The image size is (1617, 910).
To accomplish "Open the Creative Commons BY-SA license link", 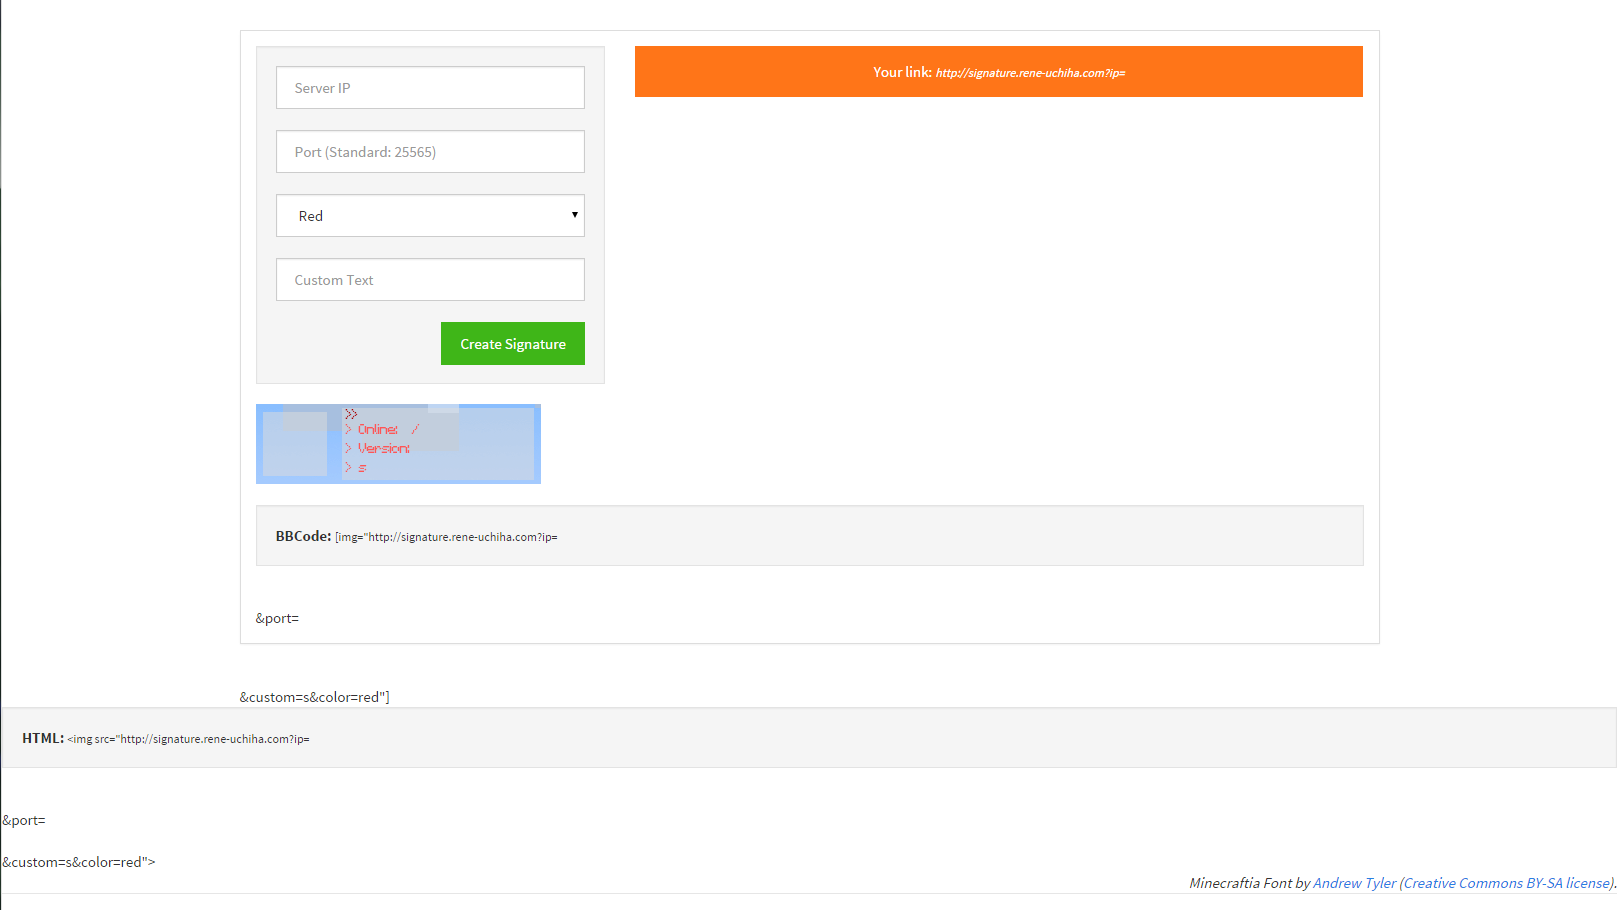I will tap(1508, 883).
